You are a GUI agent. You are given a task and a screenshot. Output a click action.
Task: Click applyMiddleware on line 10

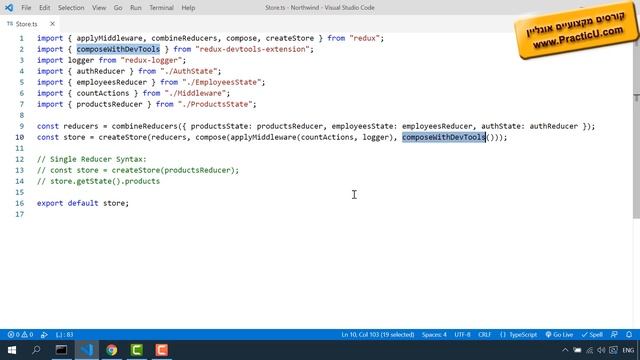coord(263,137)
